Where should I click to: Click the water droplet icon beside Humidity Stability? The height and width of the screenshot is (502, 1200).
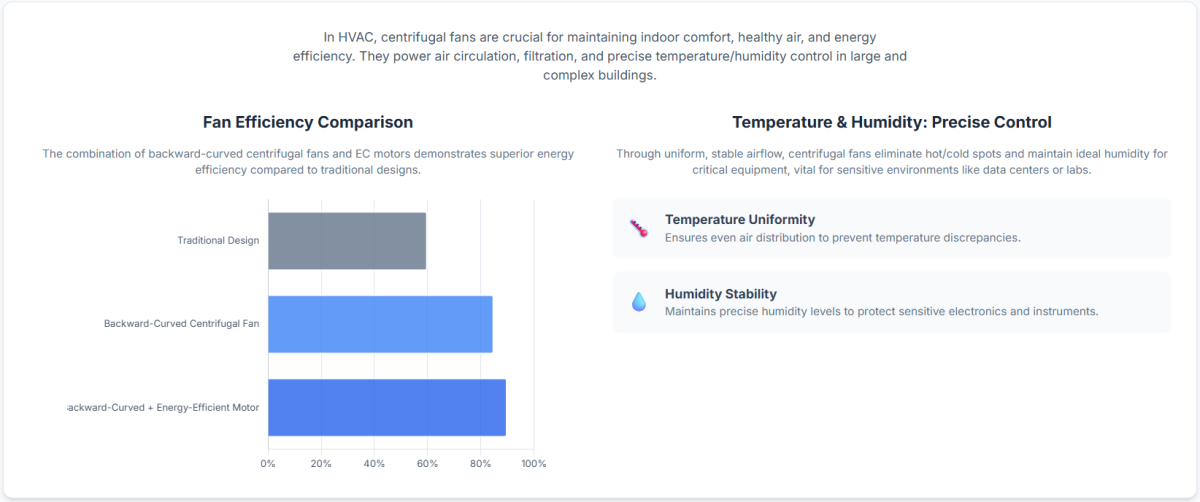point(639,301)
